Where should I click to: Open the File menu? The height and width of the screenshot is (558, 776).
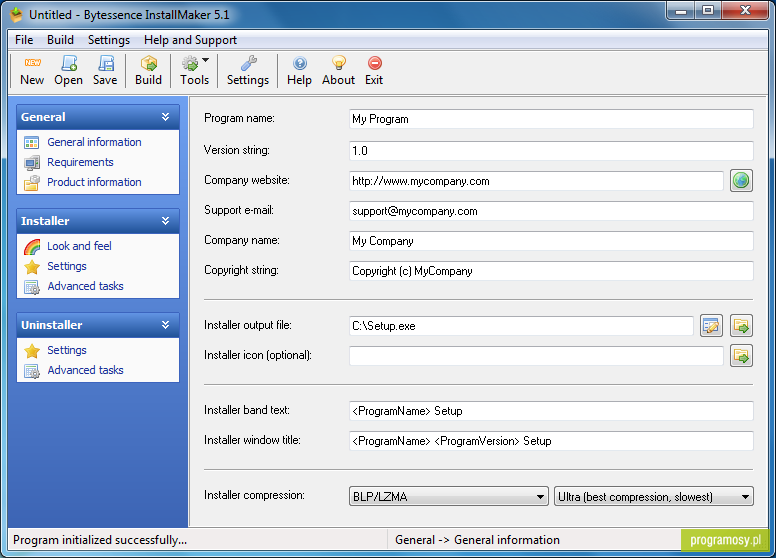[24, 40]
